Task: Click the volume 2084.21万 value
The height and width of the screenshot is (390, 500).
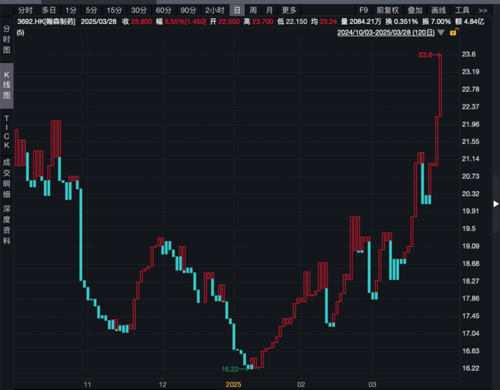Action: pos(365,22)
